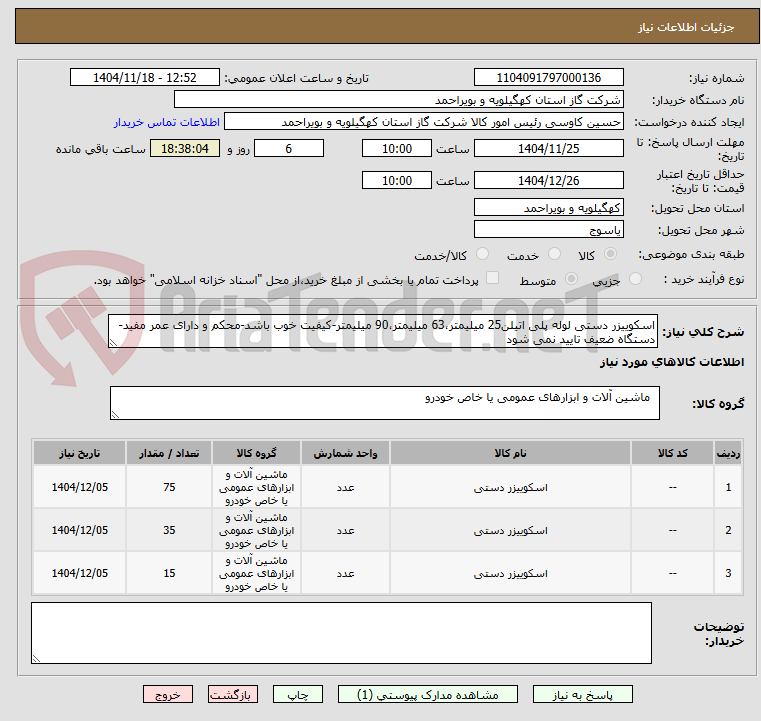The height and width of the screenshot is (721, 761).
Task: Click the goods group text area
Action: click(x=384, y=403)
